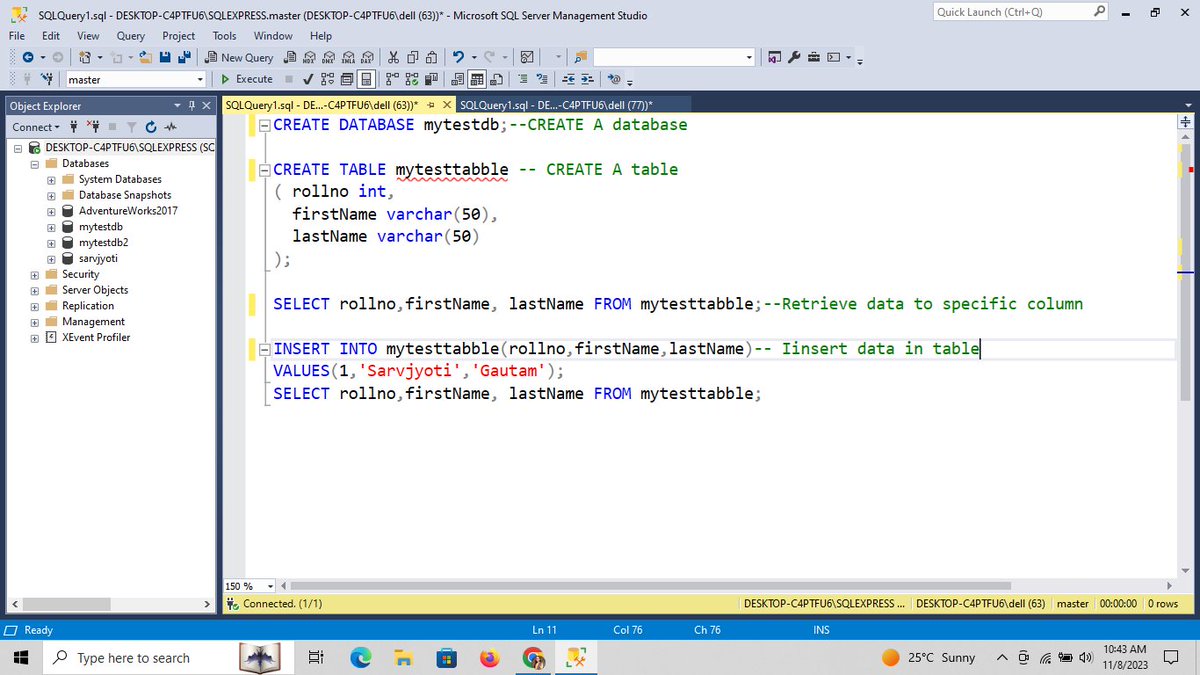Open the Connect dropdown in Object Explorer
The image size is (1200, 675).
(36, 127)
